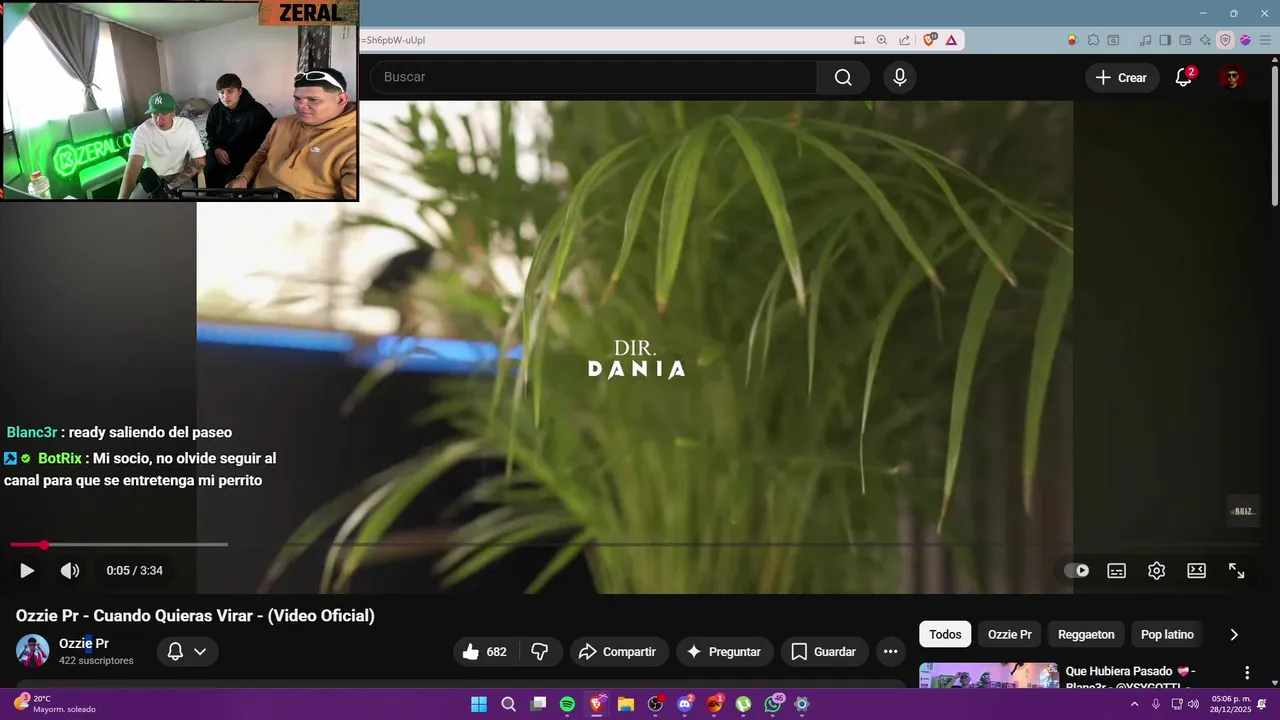Toggle the browser sidebar panel icon
Image resolution: width=1280 pixels, height=720 pixels.
tap(1166, 40)
